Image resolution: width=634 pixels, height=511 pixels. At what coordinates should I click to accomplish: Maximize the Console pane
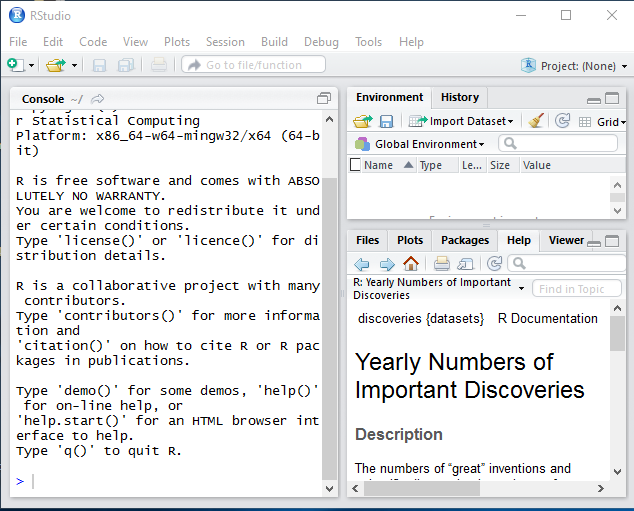click(323, 99)
